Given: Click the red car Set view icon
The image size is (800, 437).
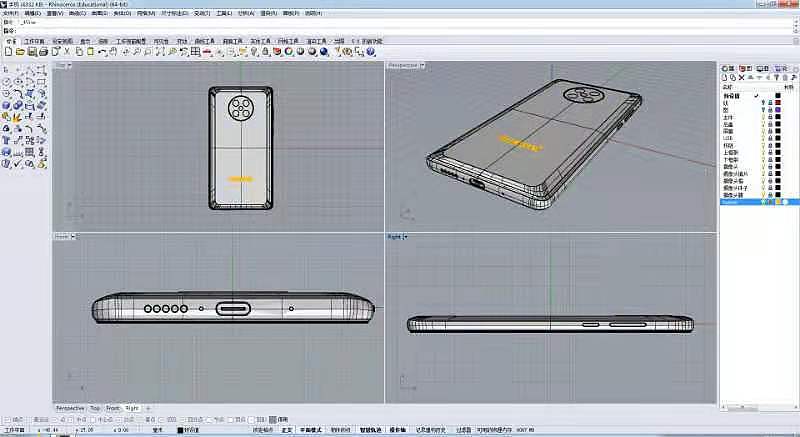Looking at the screenshot, I should [207, 52].
